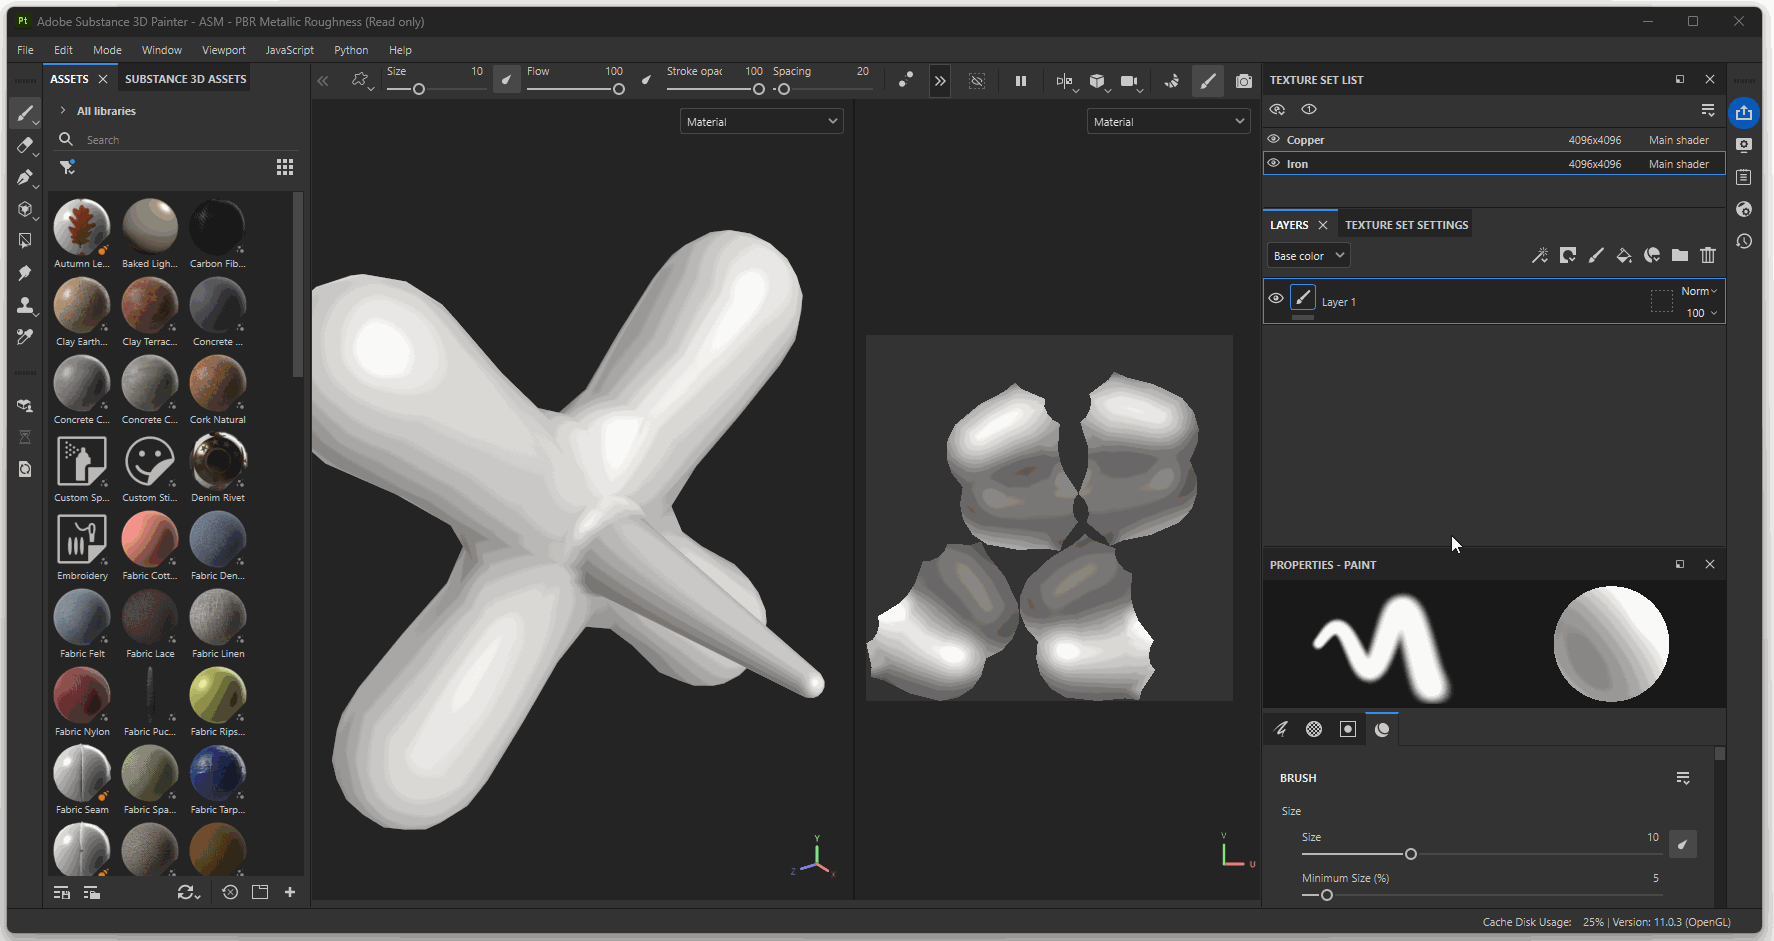The height and width of the screenshot is (941, 1774).
Task: Open the Base color channel dropdown
Action: pos(1308,256)
